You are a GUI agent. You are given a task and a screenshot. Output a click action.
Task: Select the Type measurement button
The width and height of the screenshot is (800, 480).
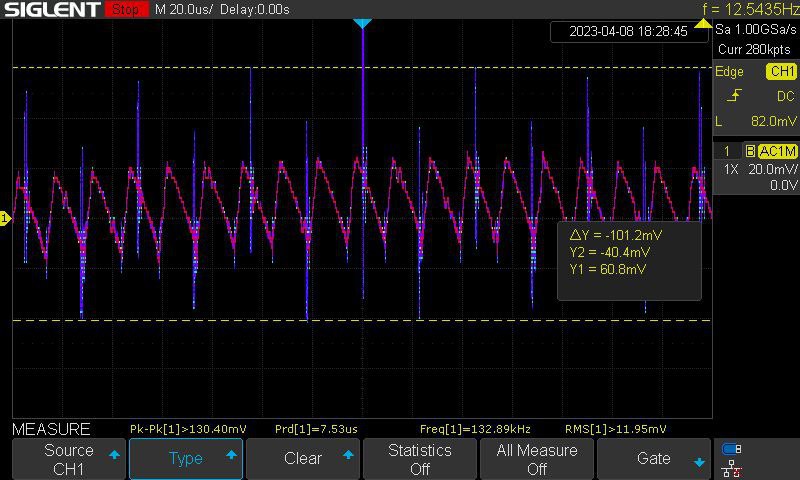186,459
